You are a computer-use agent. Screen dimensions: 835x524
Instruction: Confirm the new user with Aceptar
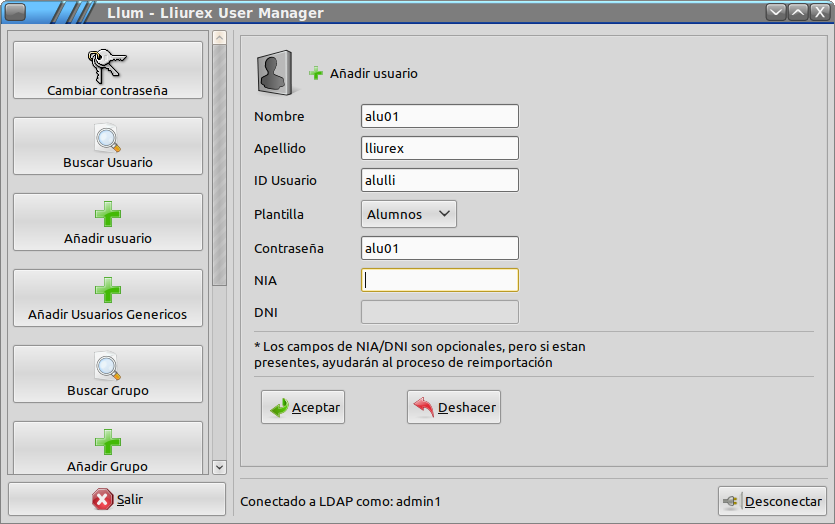pos(303,407)
